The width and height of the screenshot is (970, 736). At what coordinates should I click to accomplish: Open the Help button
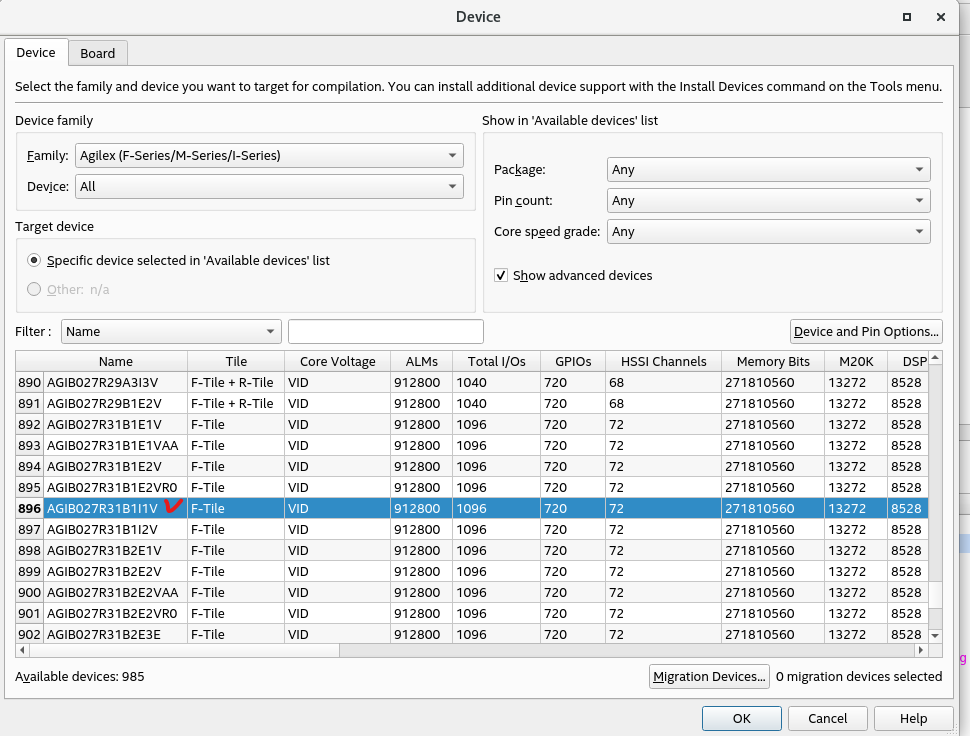tap(913, 718)
